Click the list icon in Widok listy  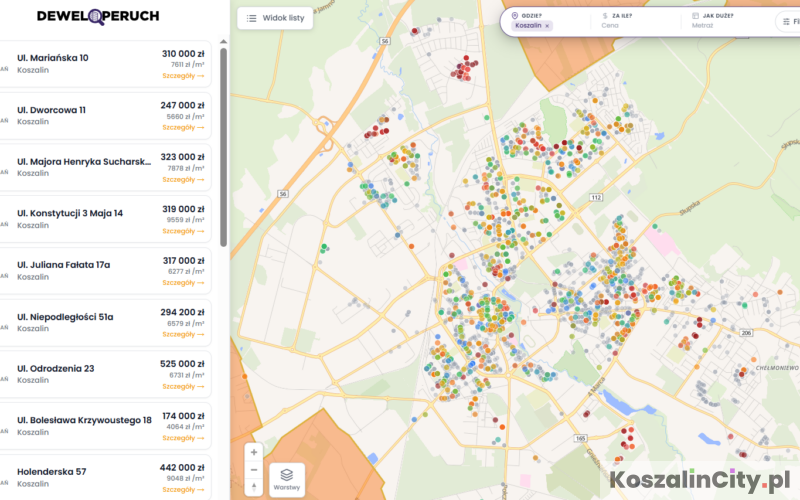pos(252,18)
